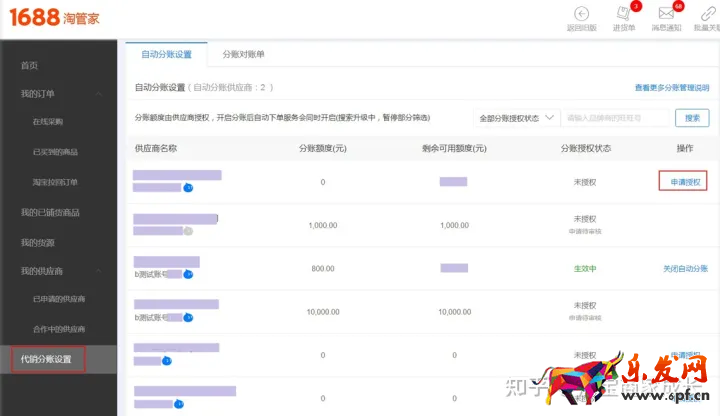Click the supplier Wangwang ID search field

pos(615,118)
